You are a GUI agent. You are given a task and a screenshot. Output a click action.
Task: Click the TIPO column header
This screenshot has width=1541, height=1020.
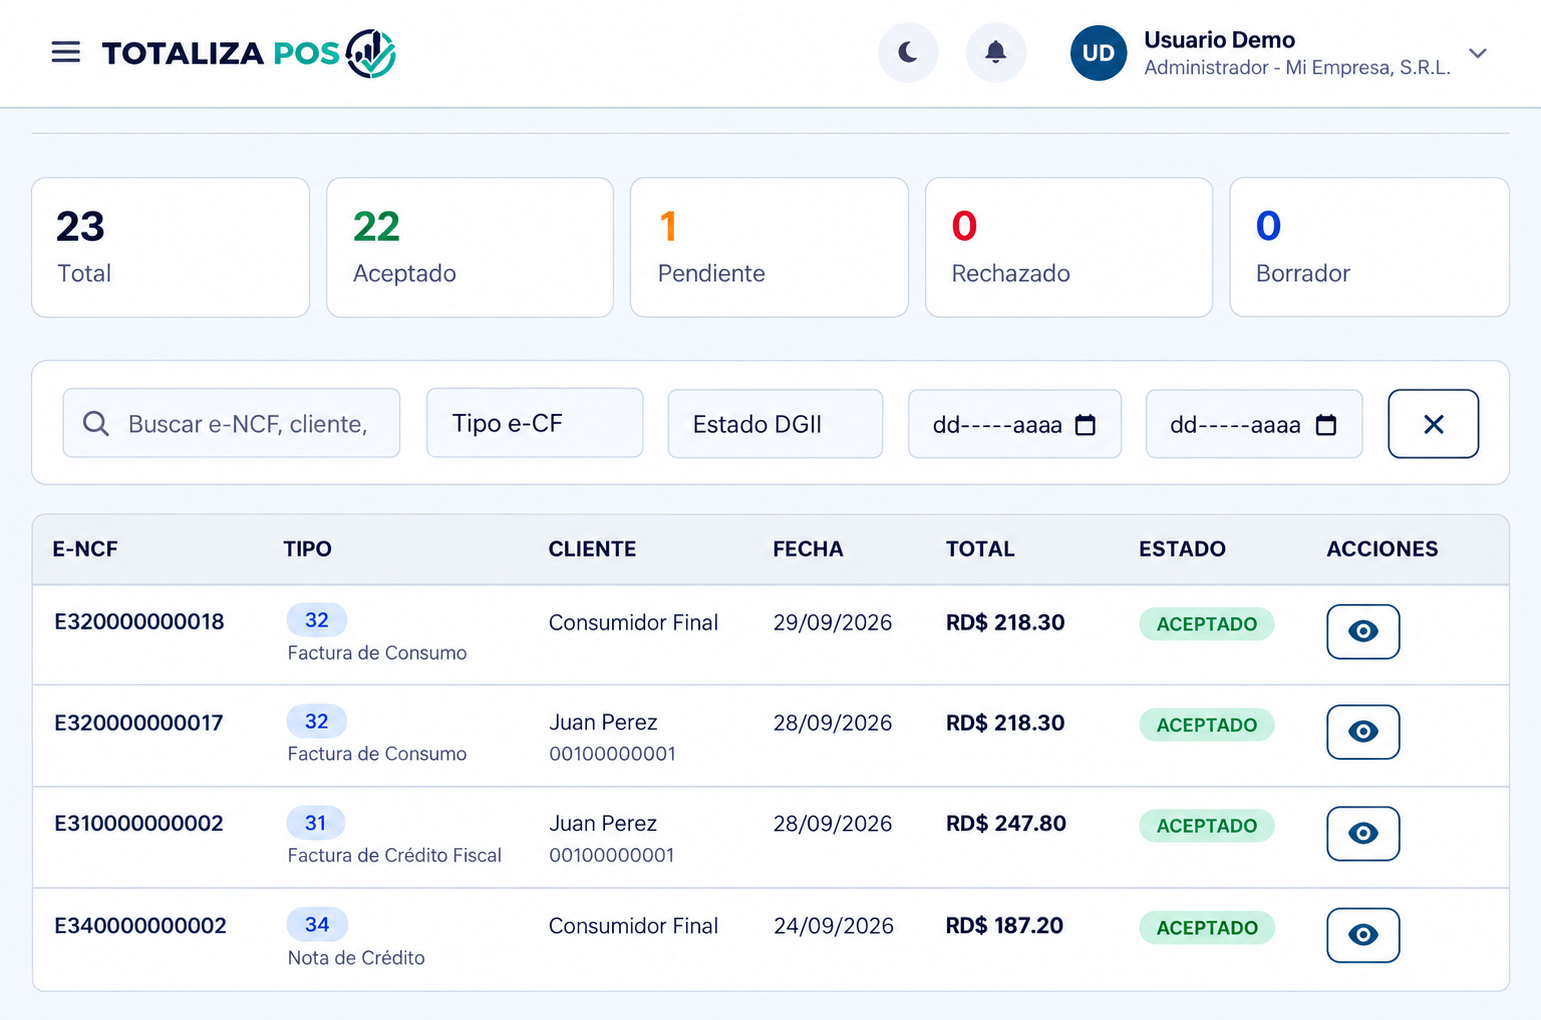[307, 549]
